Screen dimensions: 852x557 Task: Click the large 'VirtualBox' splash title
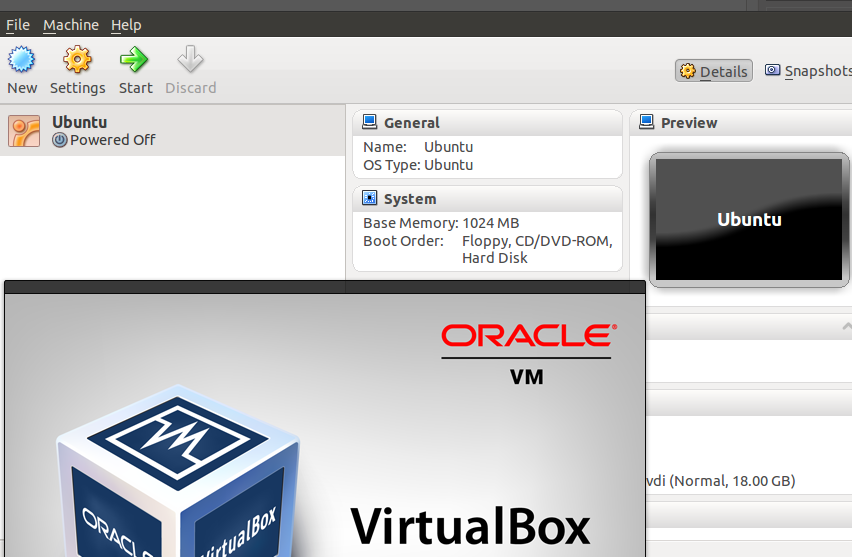pyautogui.click(x=470, y=526)
